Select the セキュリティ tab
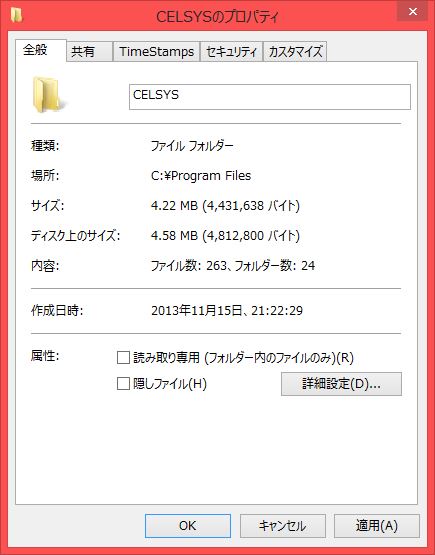 (231, 52)
